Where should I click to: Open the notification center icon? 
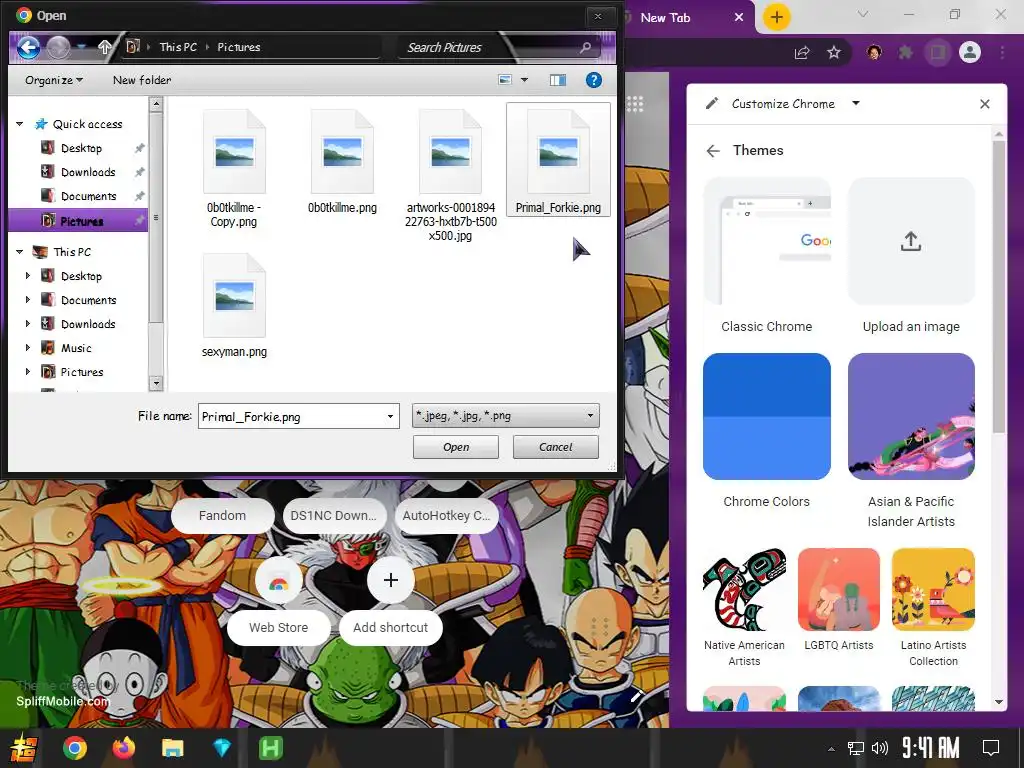tap(991, 748)
